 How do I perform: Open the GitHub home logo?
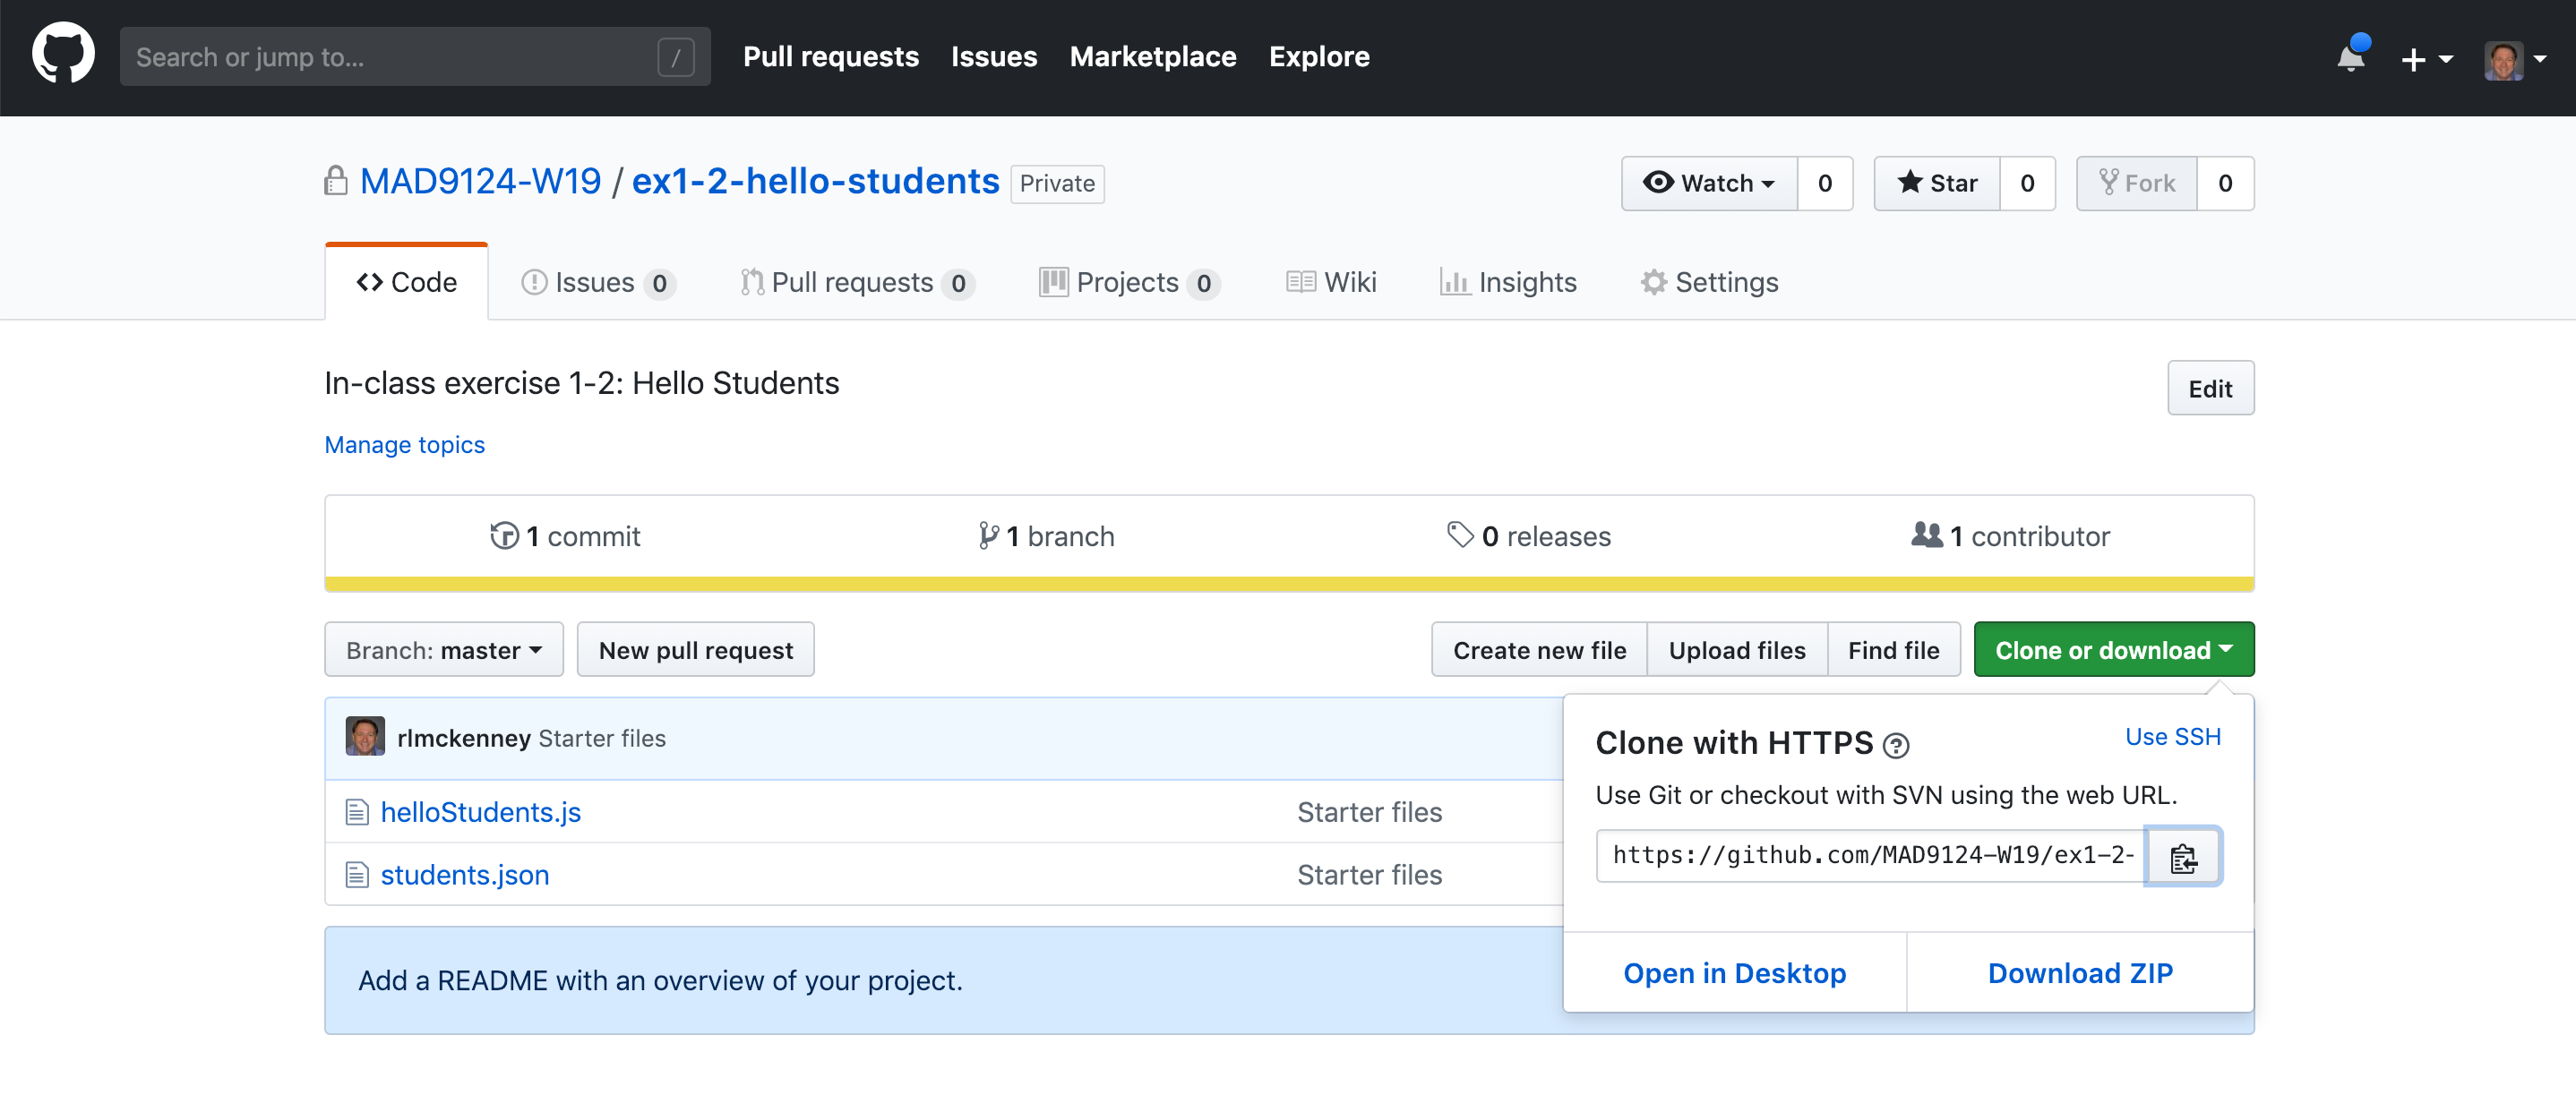[63, 55]
